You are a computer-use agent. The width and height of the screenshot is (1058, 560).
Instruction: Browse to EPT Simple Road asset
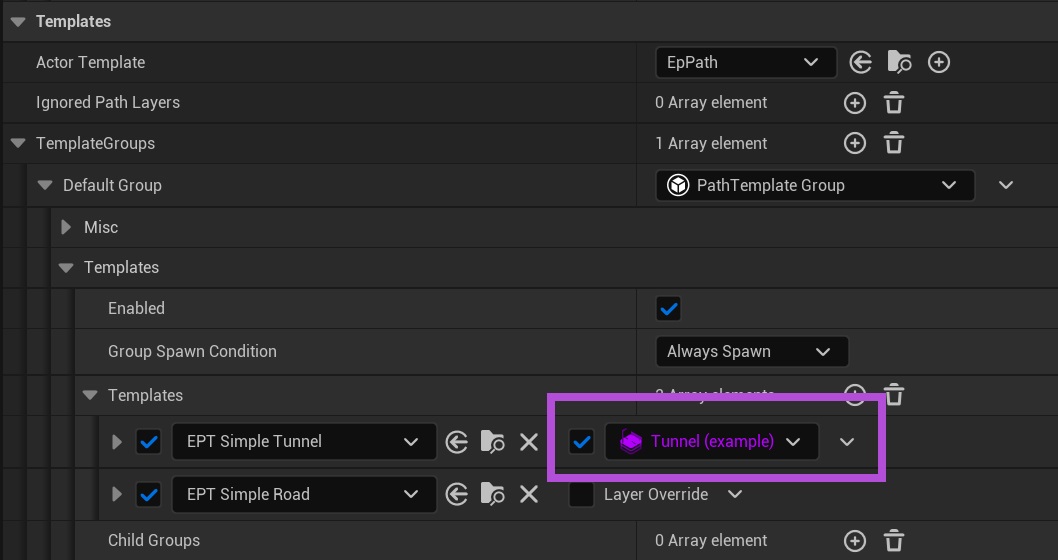point(492,494)
